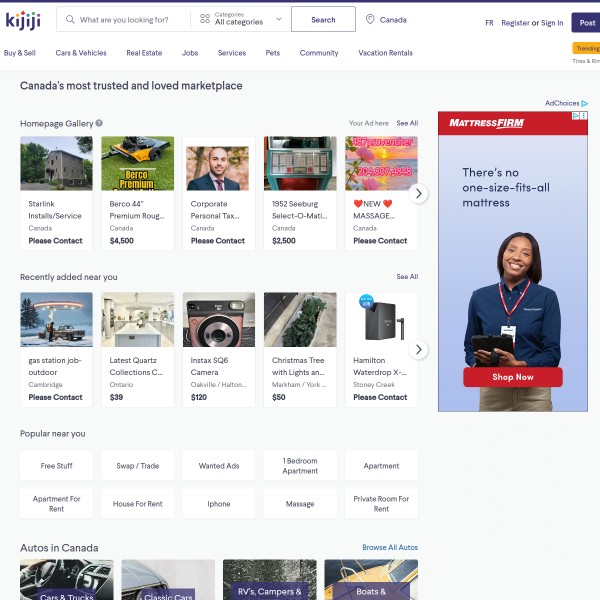This screenshot has height=600, width=600.
Task: Open the Buy & Sell menu
Action: tap(20, 53)
